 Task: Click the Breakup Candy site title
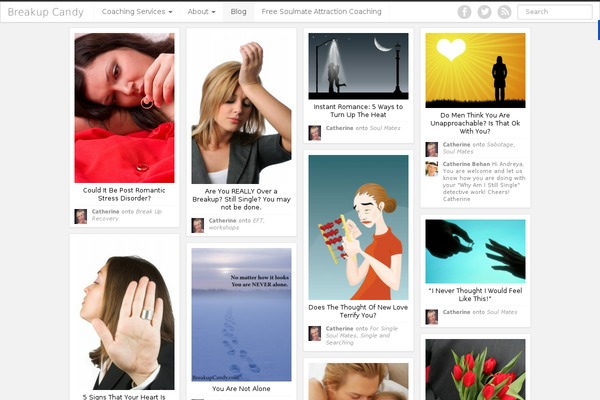(46, 12)
